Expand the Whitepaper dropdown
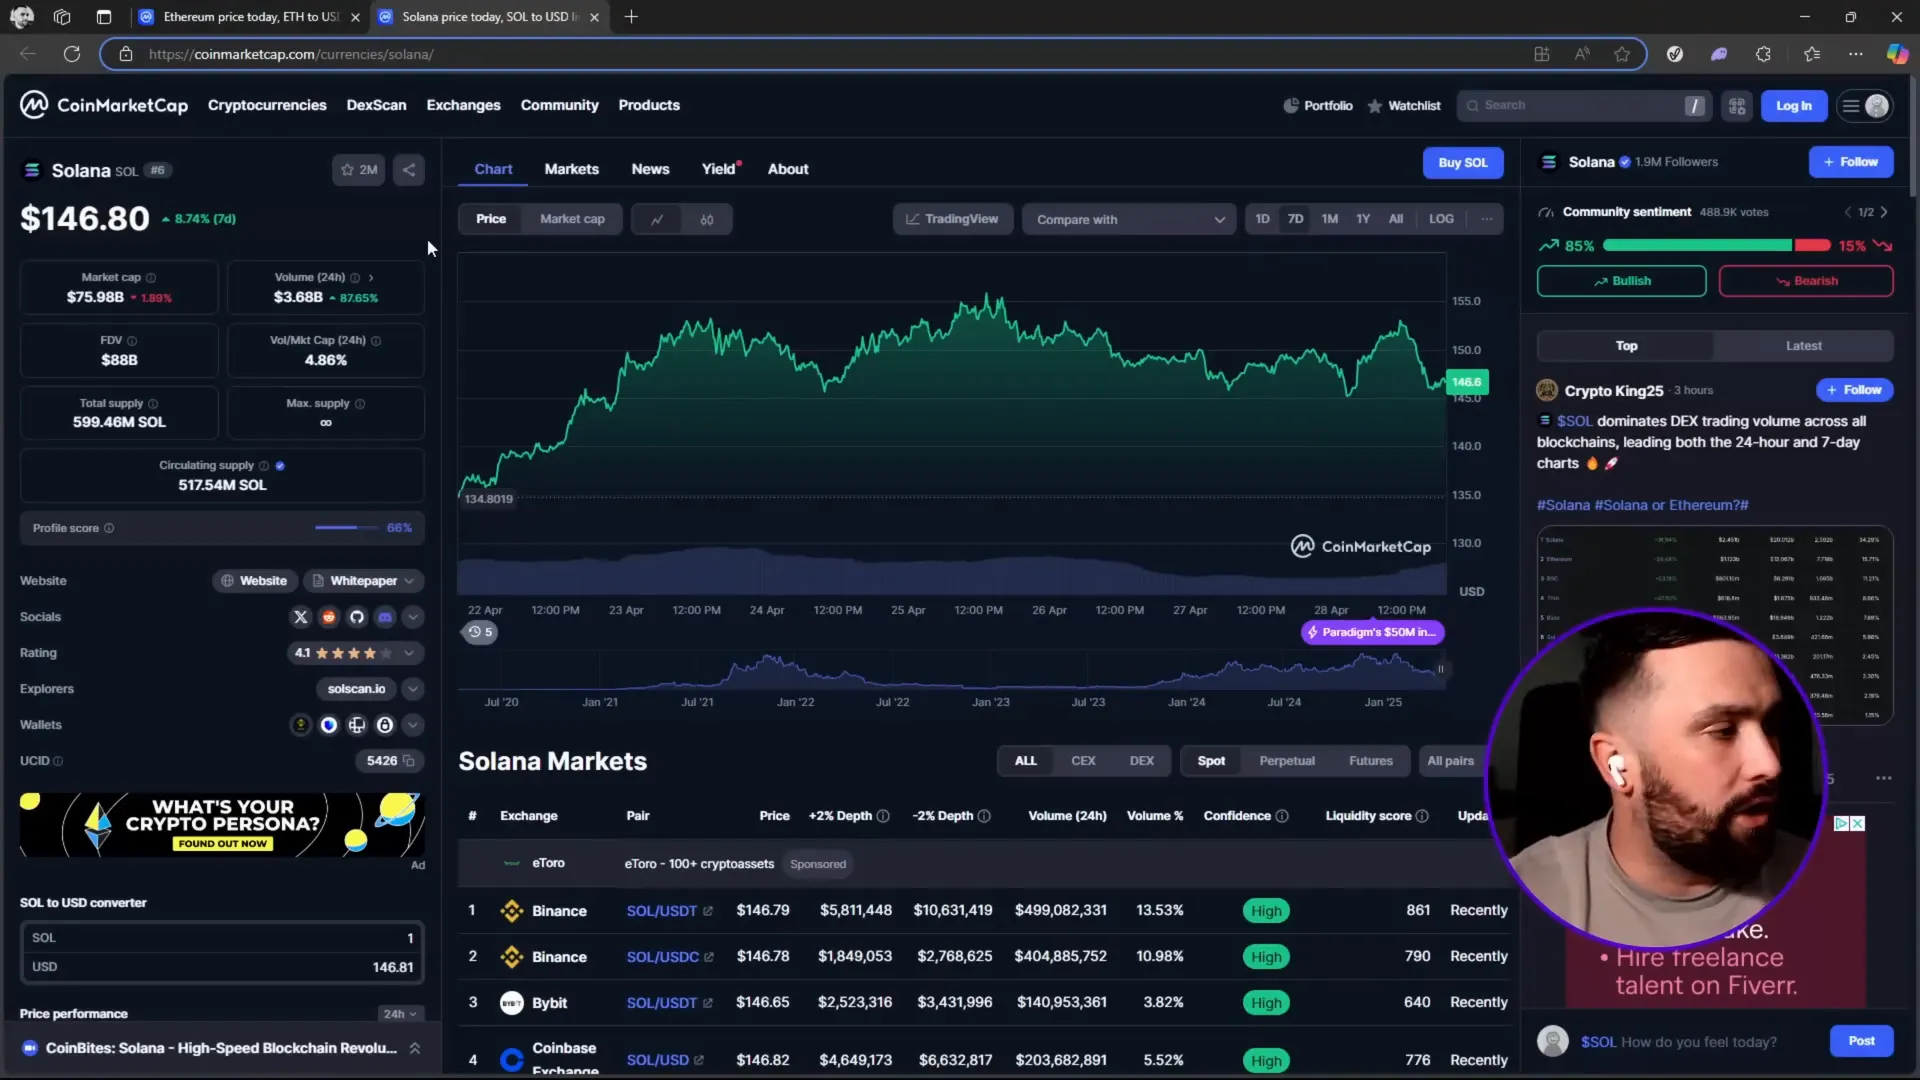 (x=364, y=581)
